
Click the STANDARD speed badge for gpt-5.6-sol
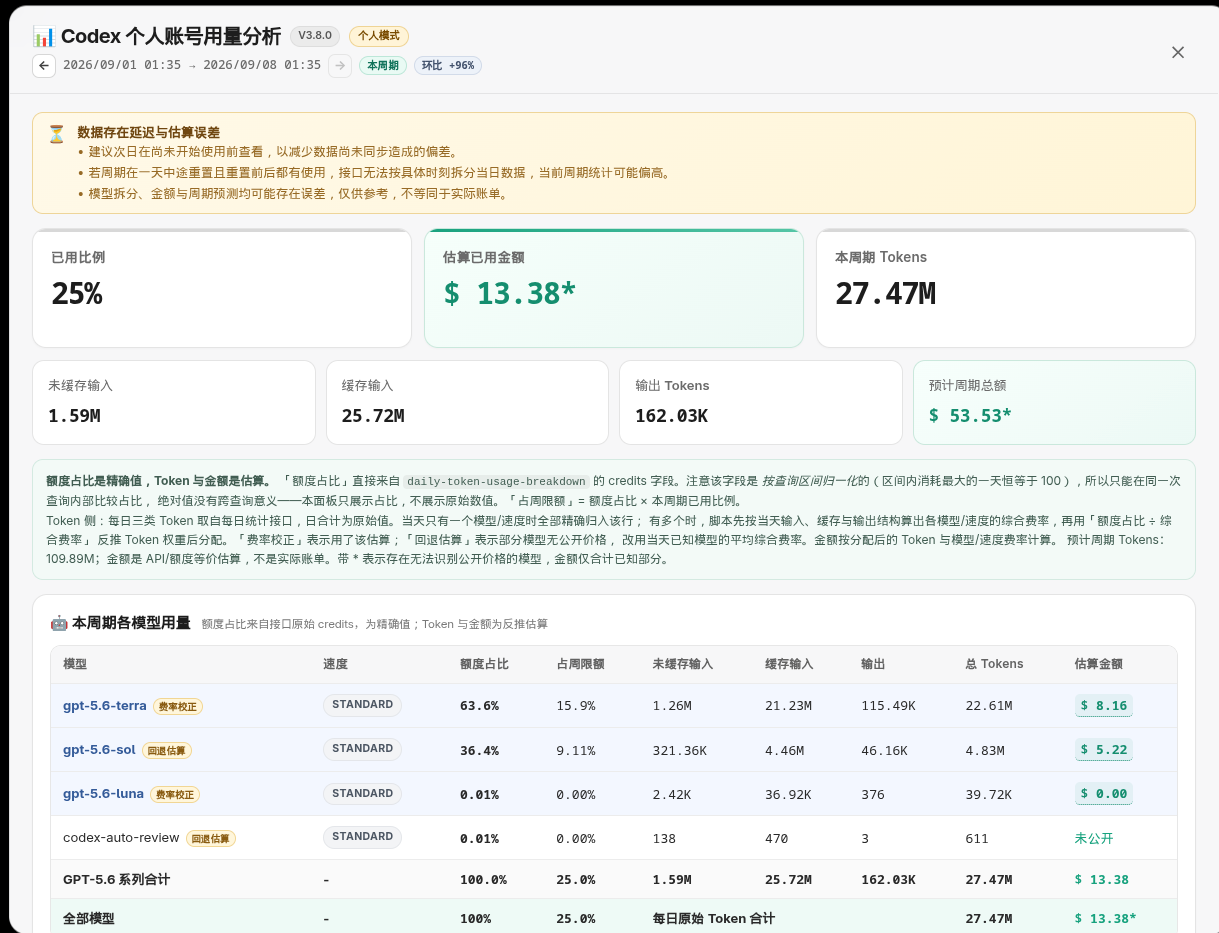point(362,749)
